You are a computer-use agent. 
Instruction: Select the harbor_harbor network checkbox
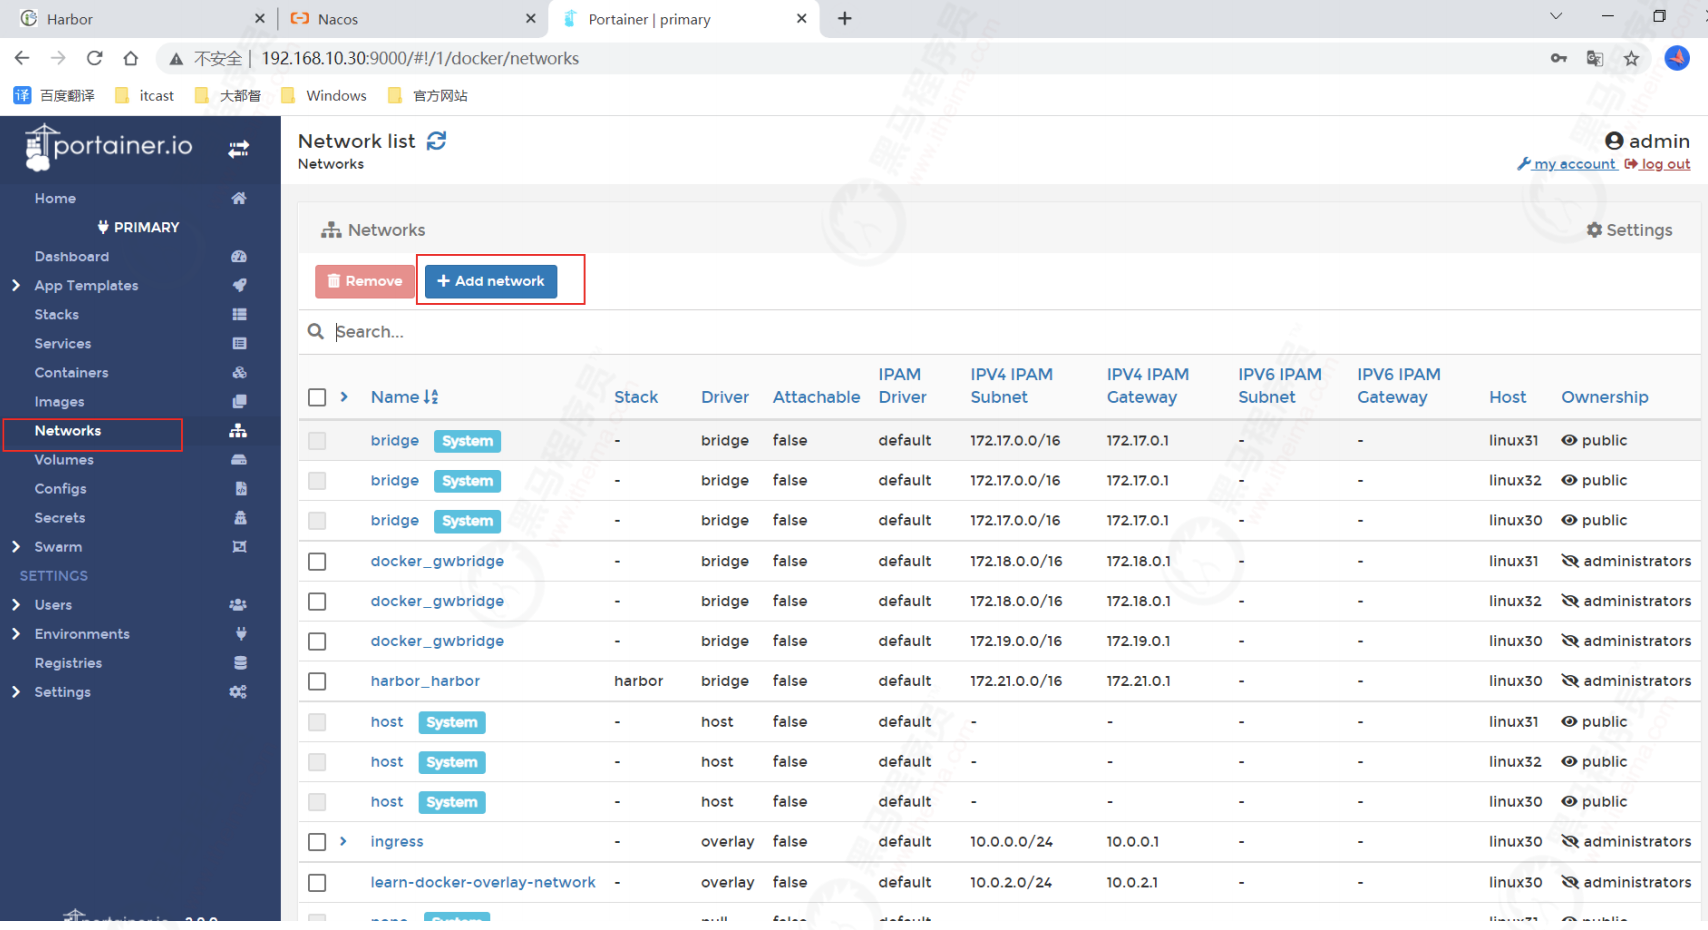coord(317,681)
